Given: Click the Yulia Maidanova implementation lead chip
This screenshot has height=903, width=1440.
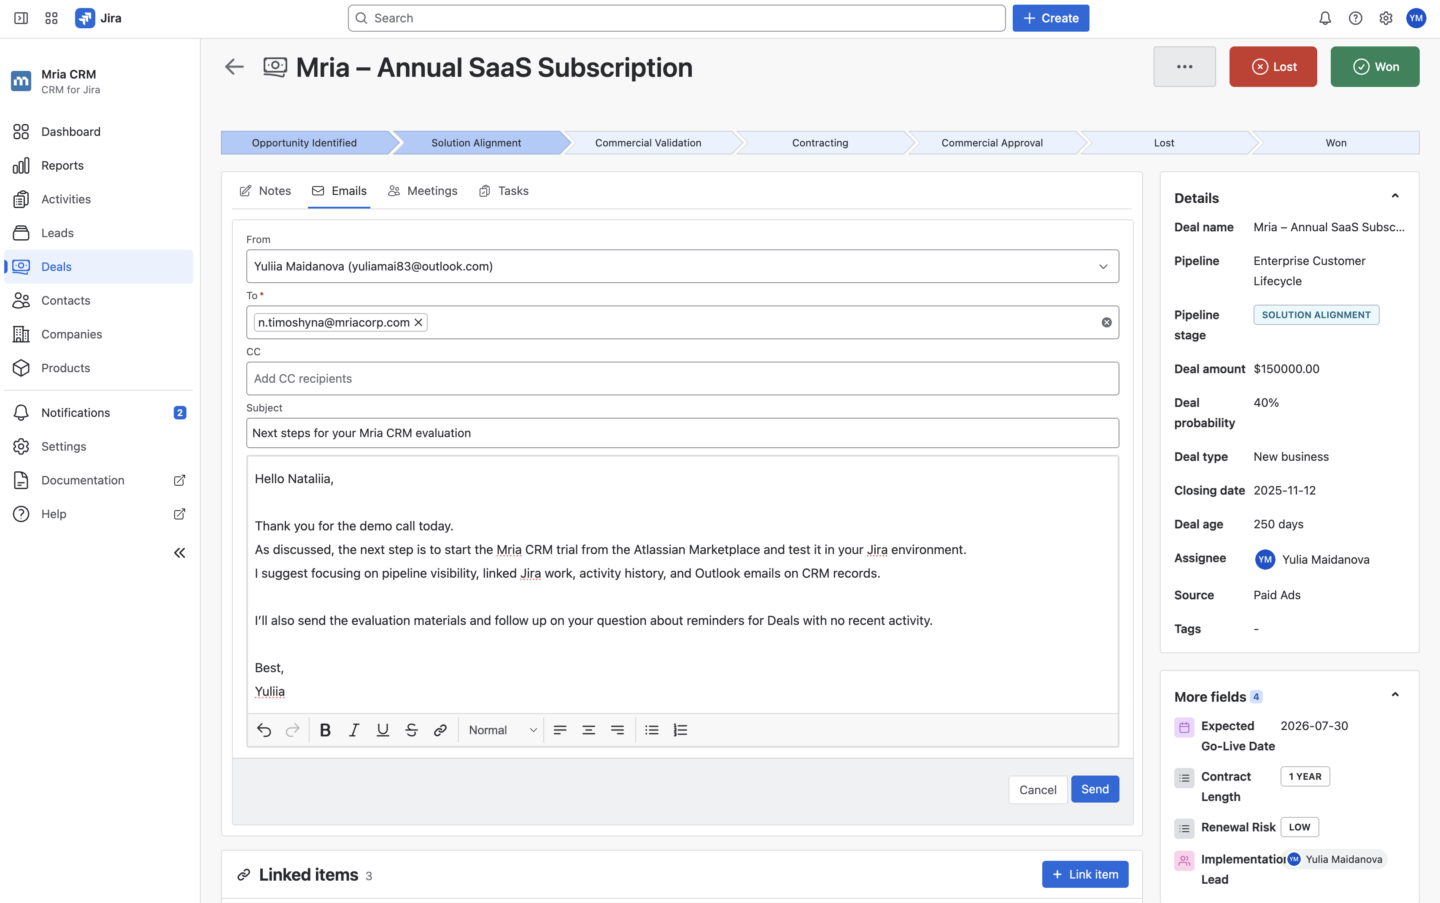Looking at the screenshot, I should 1336,859.
